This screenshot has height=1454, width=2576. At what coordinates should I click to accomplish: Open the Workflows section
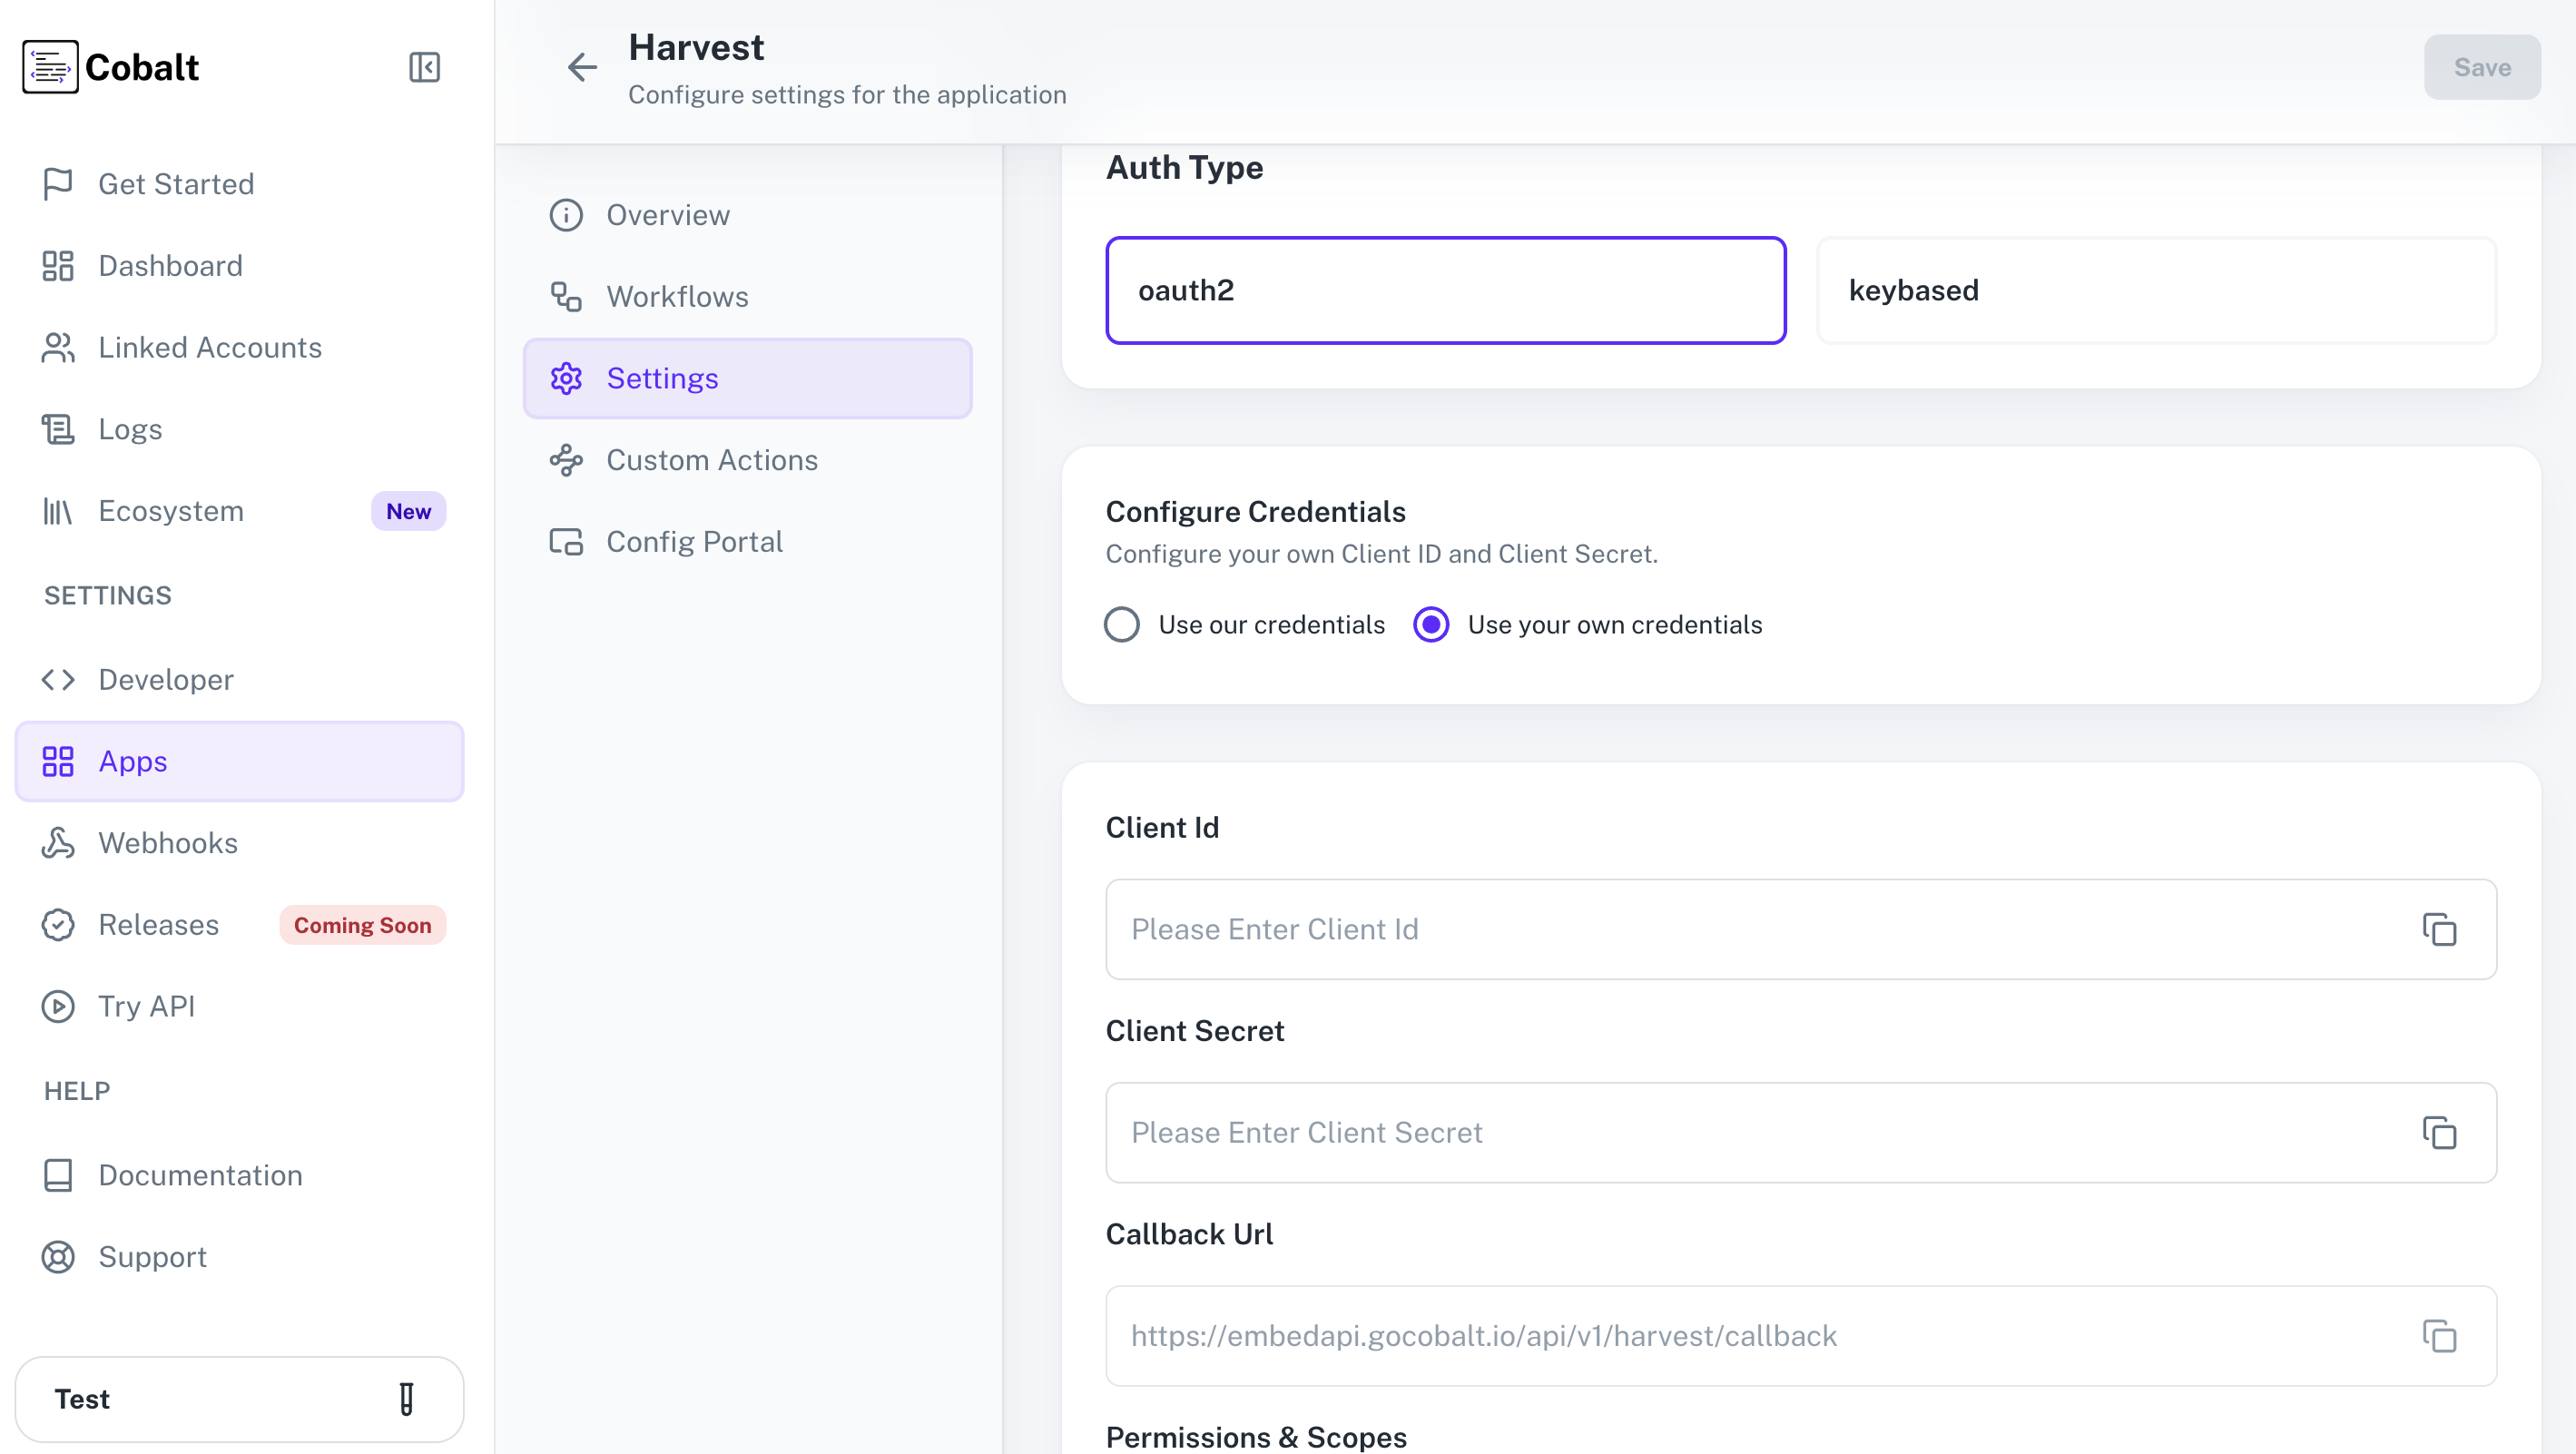tap(677, 296)
